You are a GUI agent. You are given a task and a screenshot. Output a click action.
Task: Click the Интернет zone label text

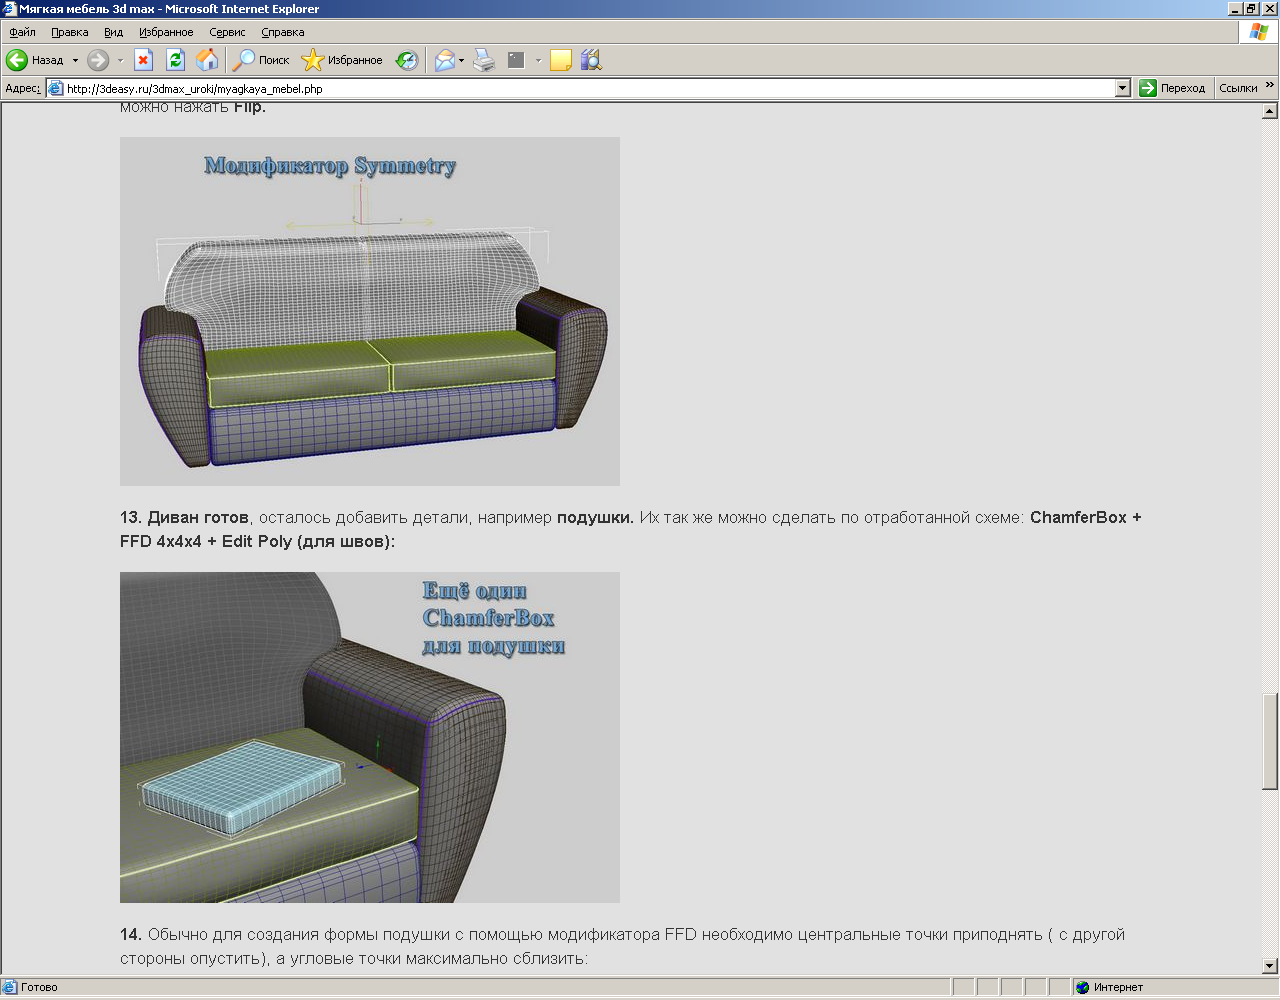1118,987
